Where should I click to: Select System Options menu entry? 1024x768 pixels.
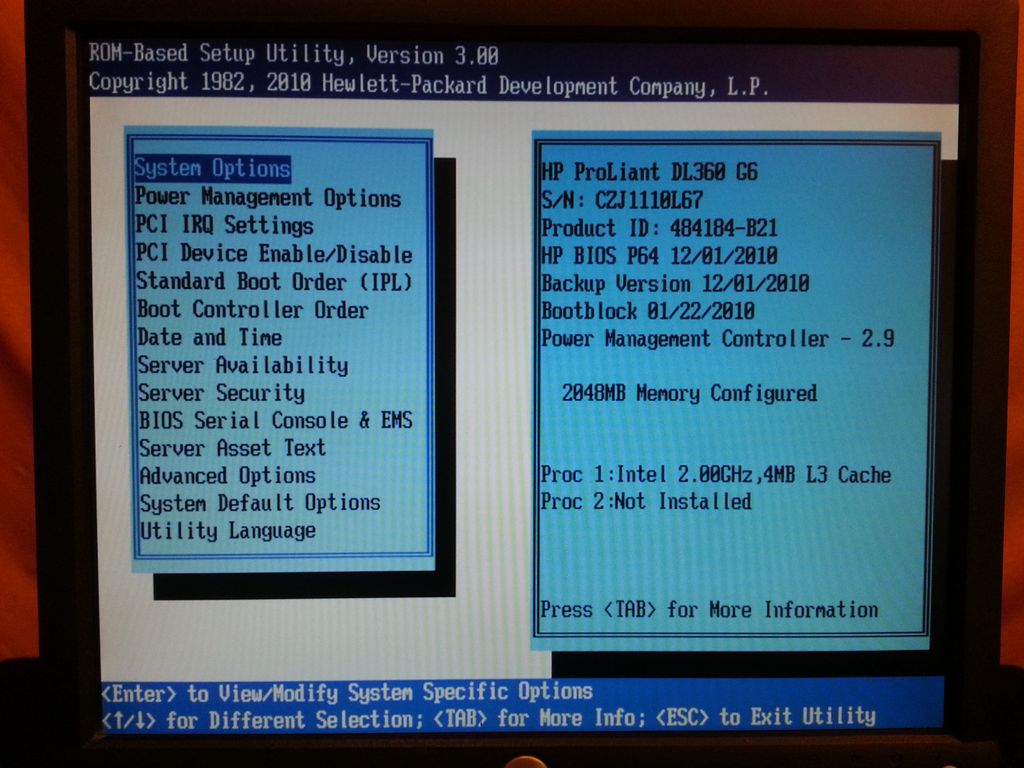(212, 168)
